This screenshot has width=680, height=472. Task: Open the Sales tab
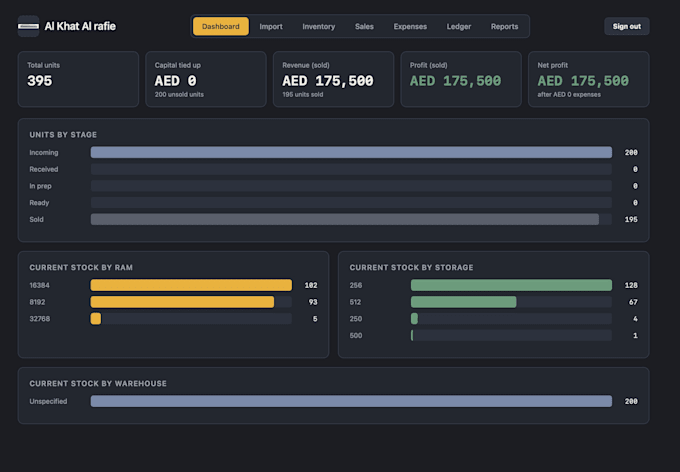tap(364, 26)
